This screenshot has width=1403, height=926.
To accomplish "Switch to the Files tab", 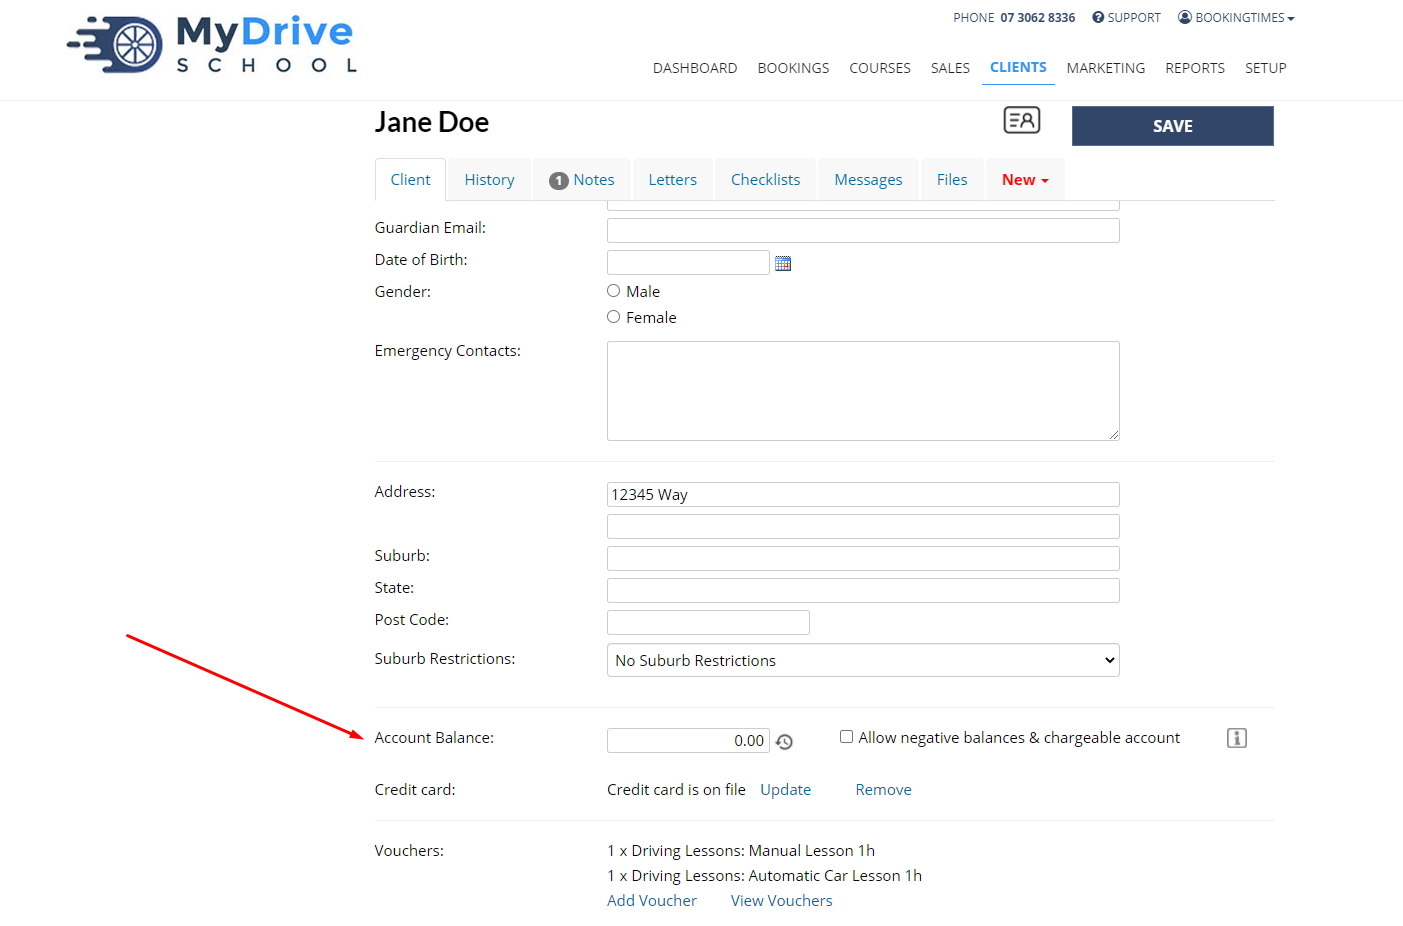I will click(x=952, y=180).
